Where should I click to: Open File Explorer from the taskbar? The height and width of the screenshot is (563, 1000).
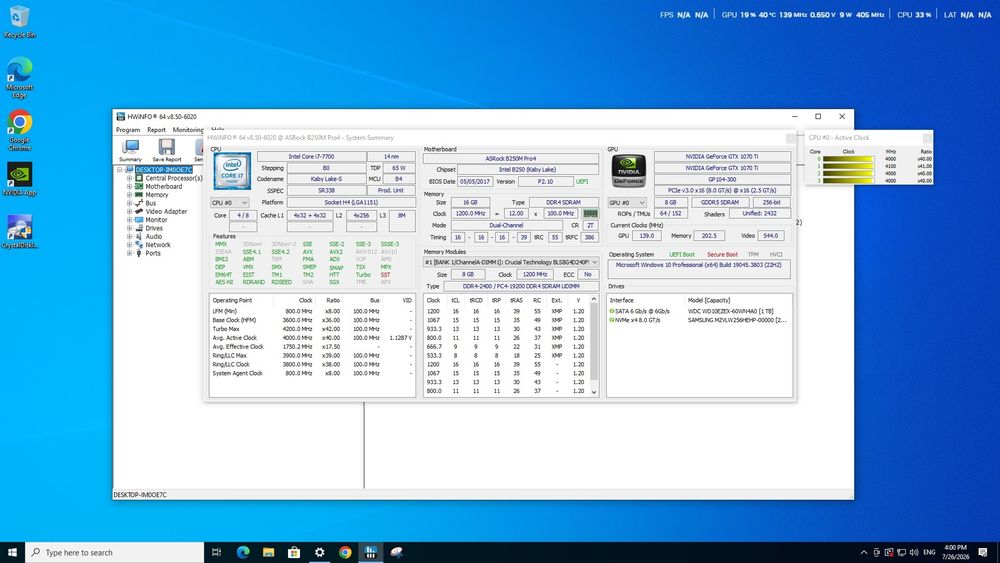pyautogui.click(x=268, y=552)
